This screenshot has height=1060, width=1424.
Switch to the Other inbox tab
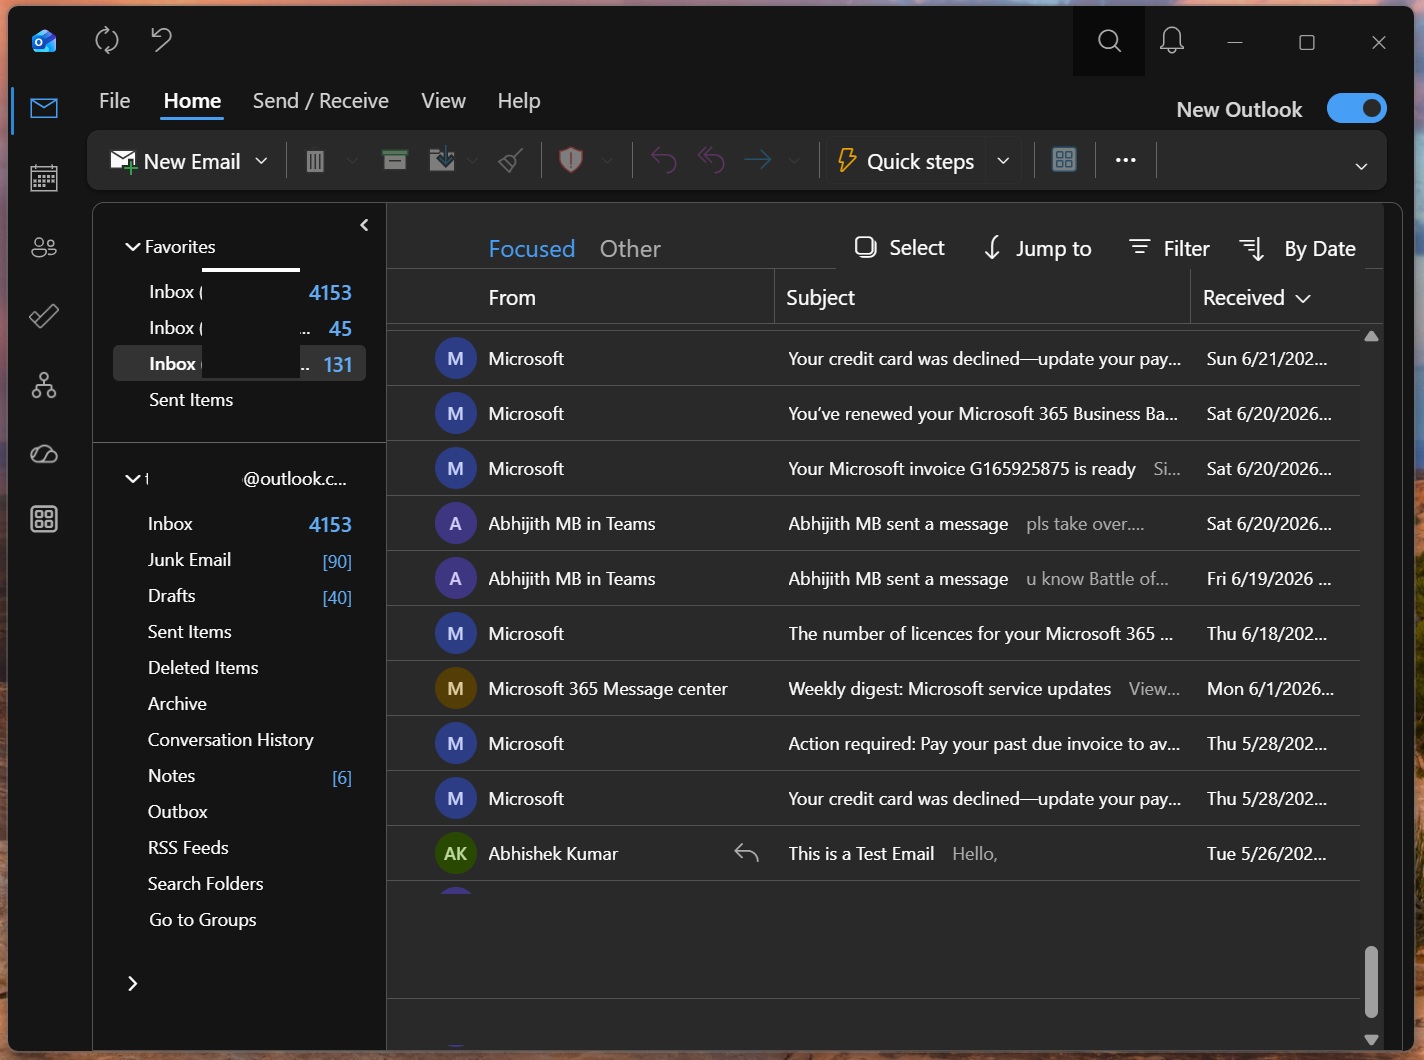pos(630,249)
